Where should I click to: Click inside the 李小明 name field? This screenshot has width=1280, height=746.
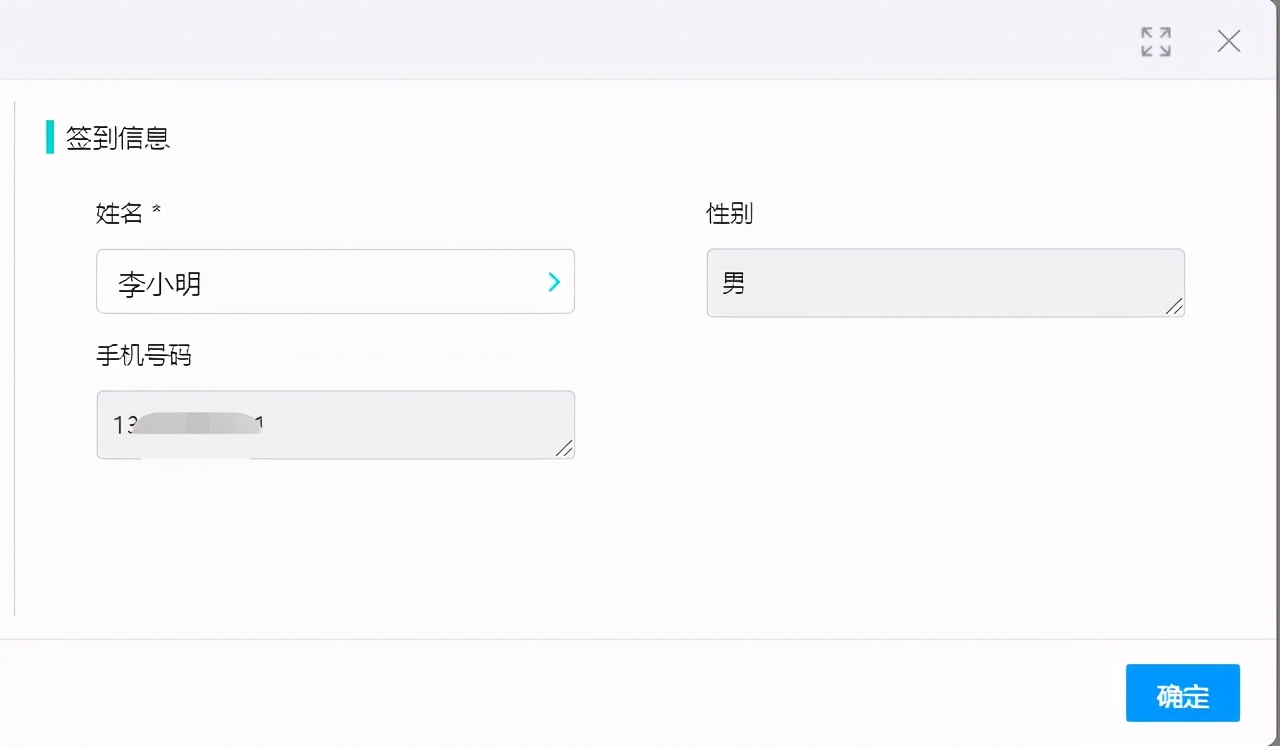coord(300,282)
